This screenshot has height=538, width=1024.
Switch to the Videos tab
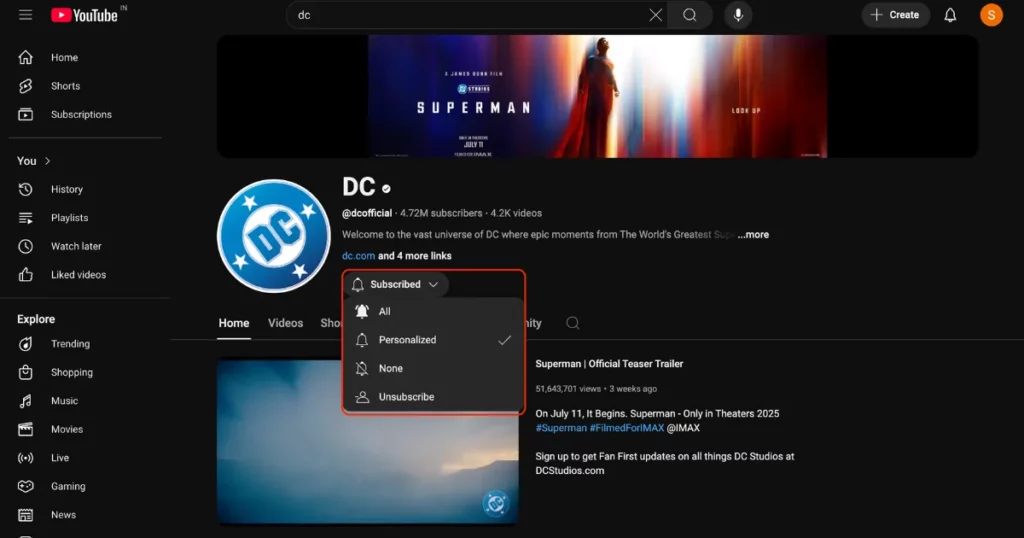(x=285, y=323)
